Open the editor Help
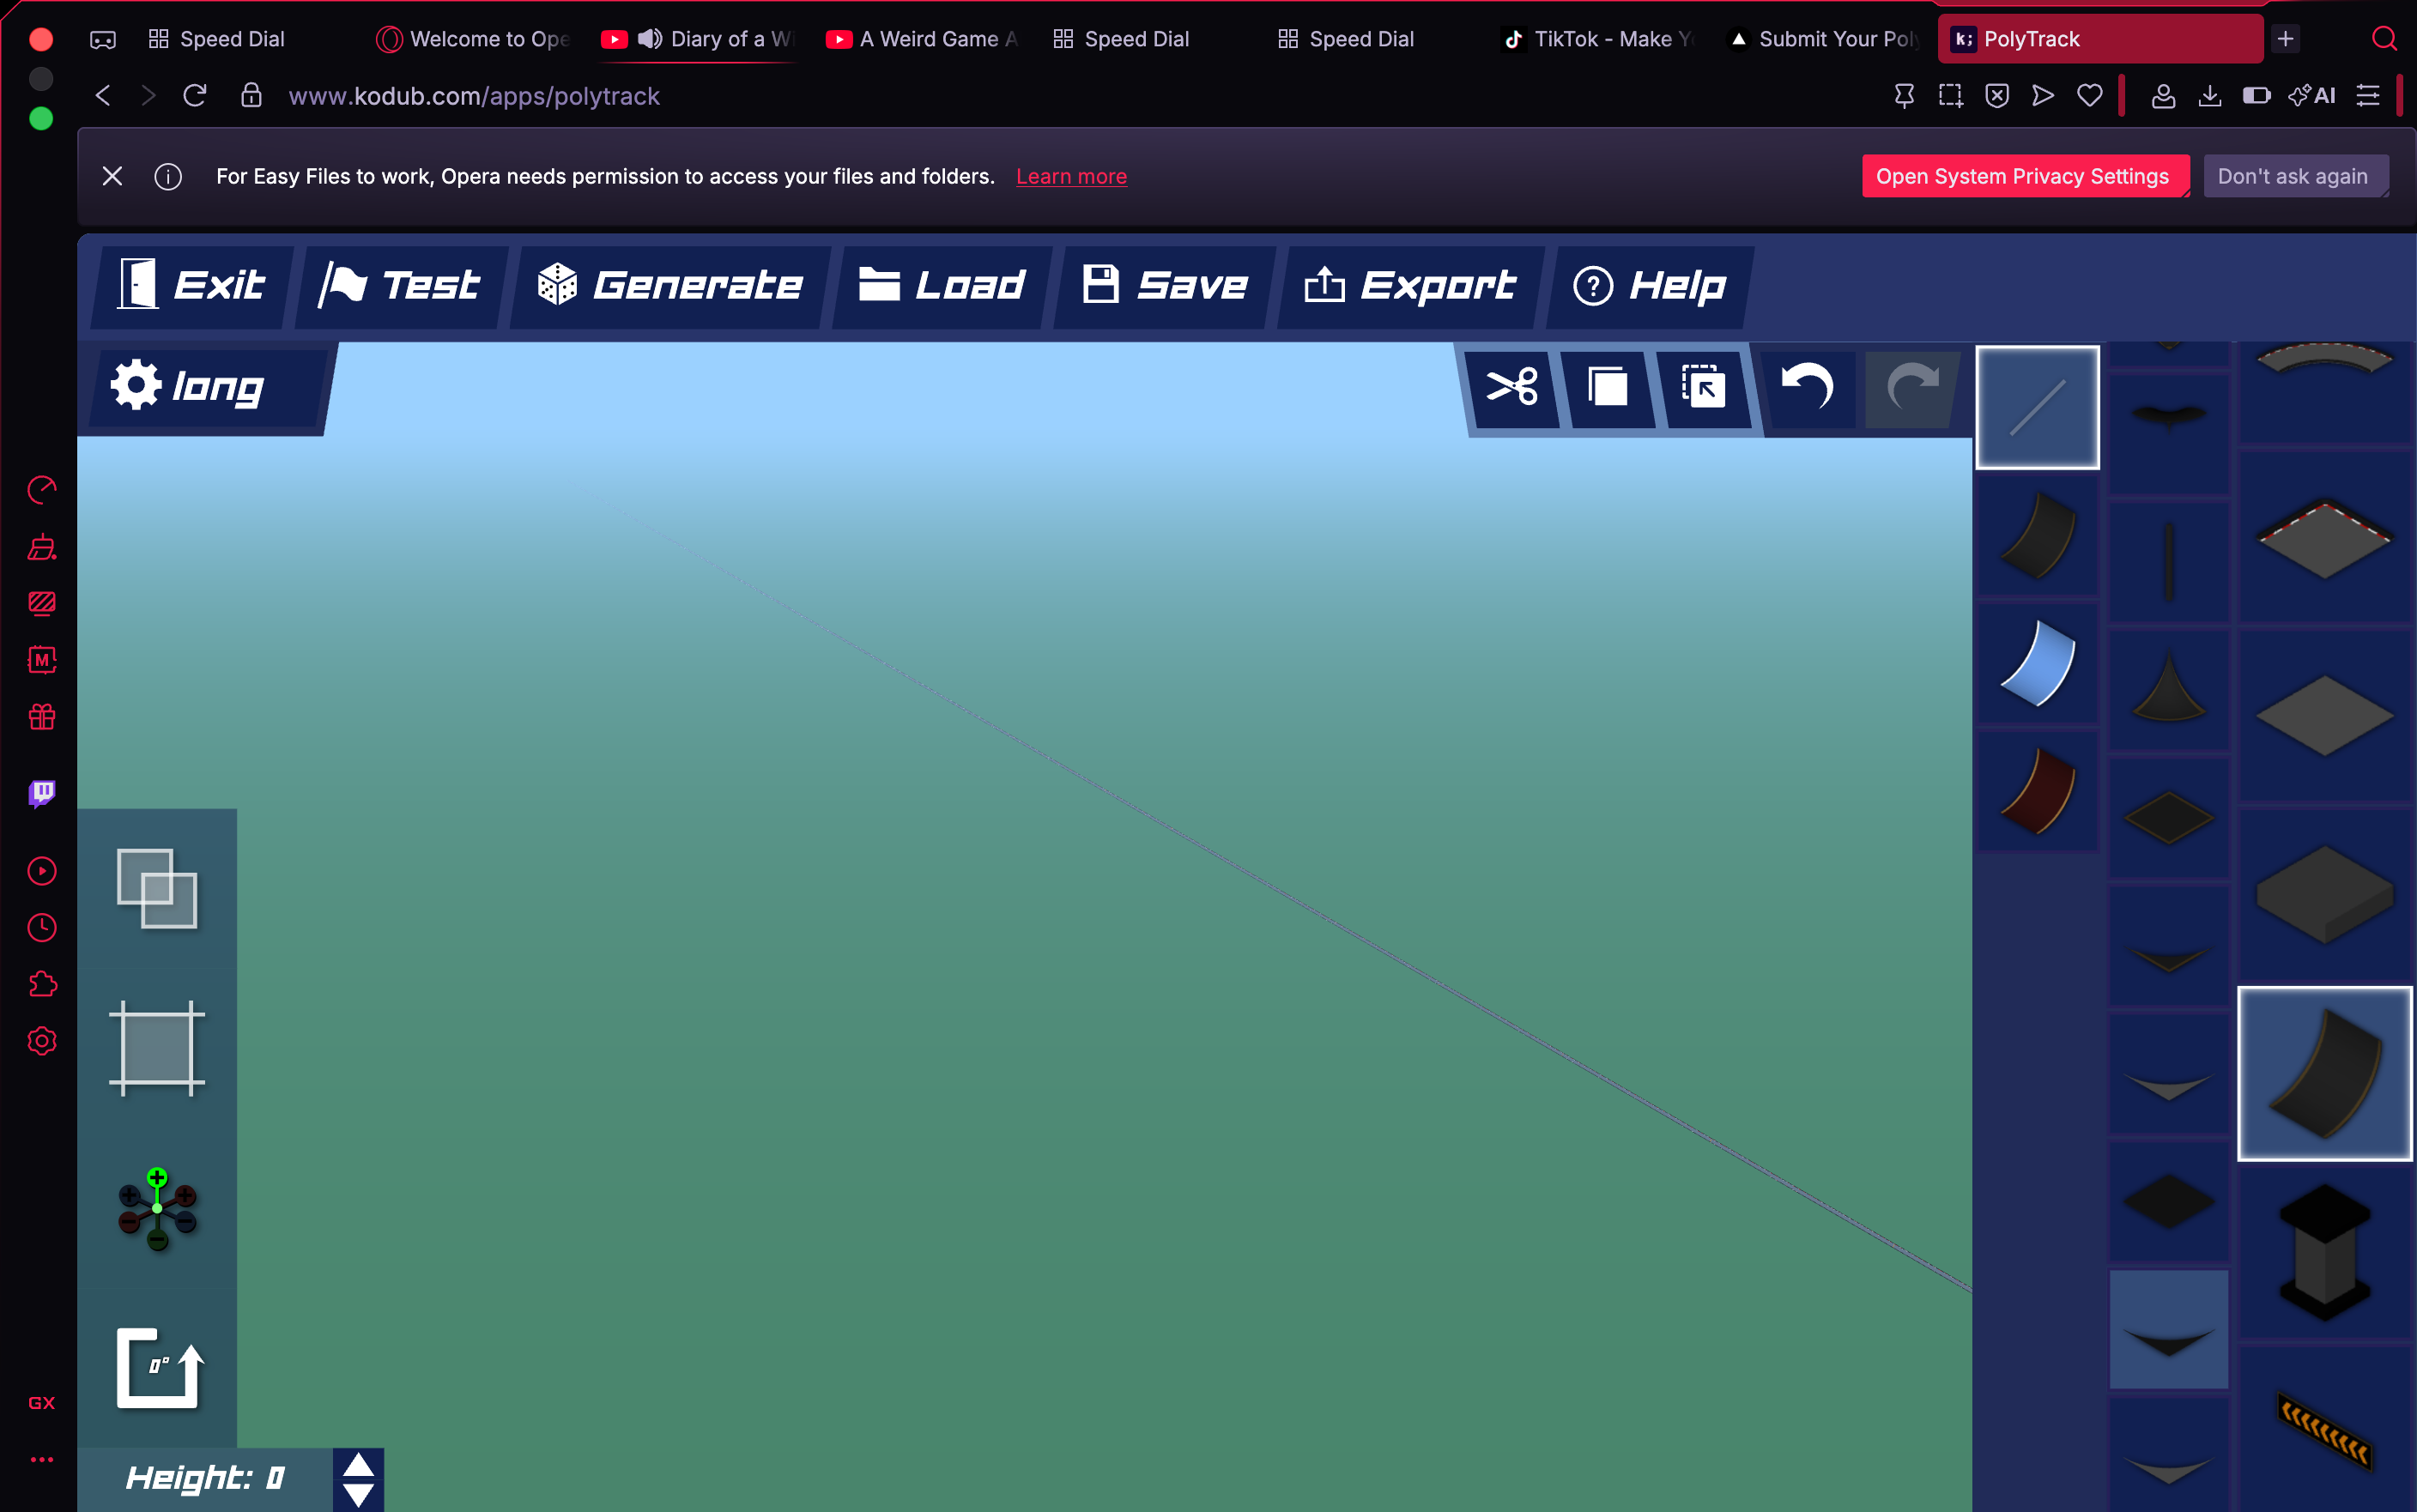 (1649, 286)
